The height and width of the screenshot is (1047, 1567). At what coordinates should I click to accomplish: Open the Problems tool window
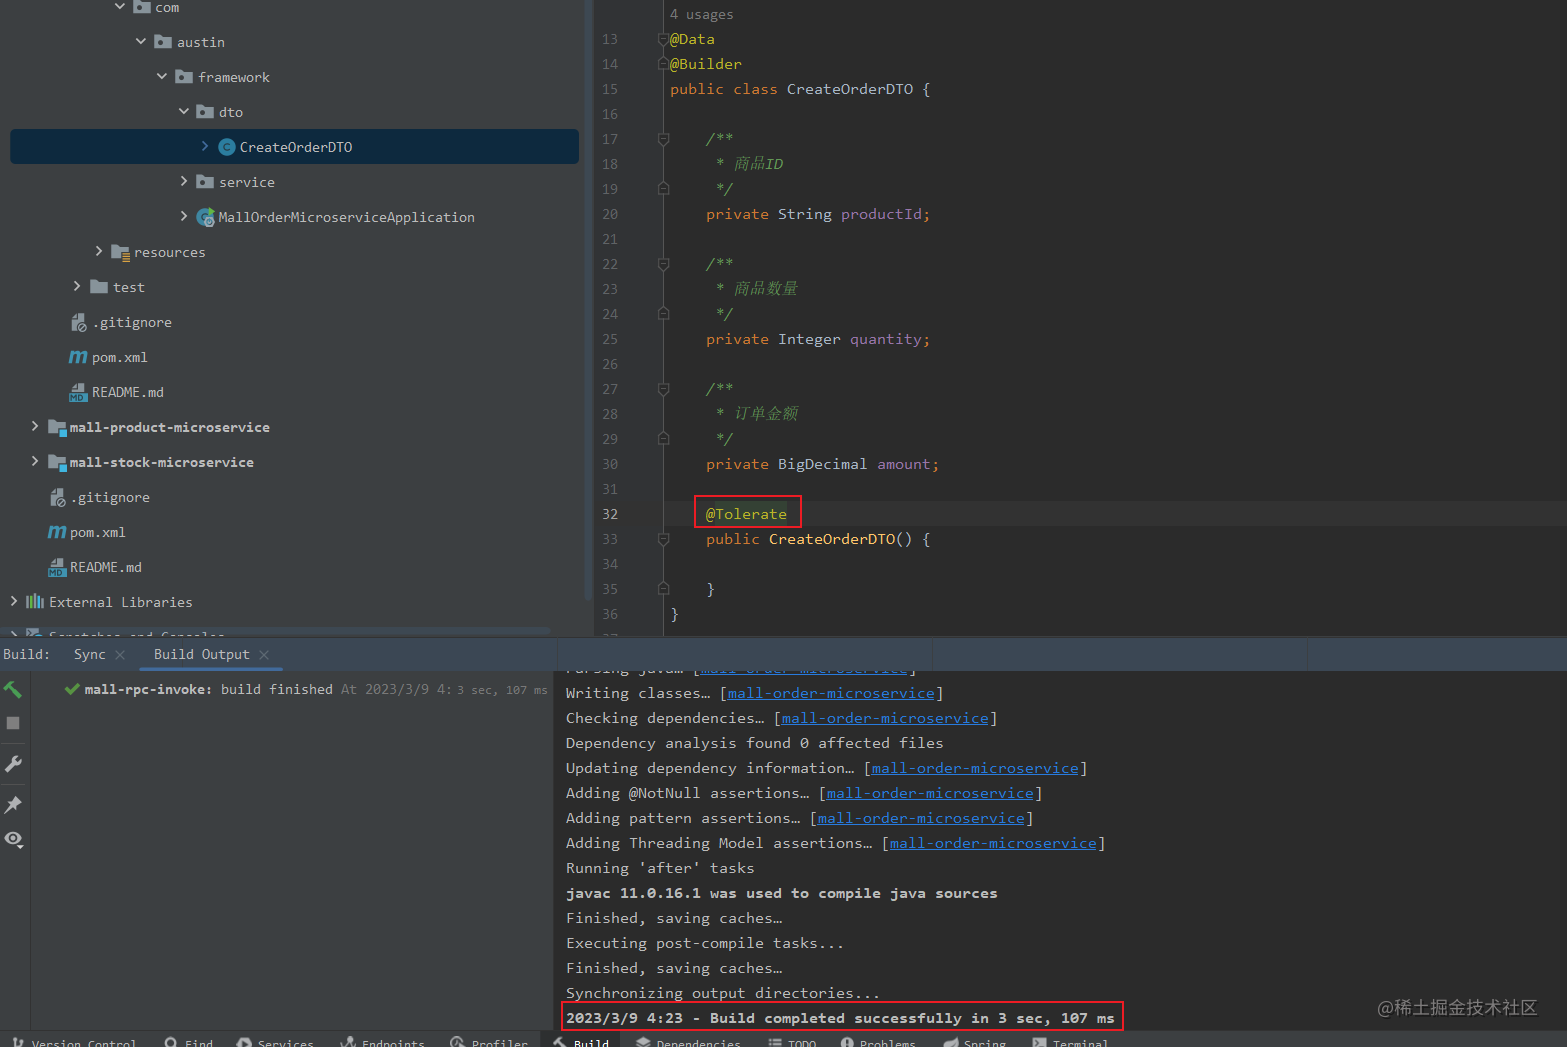pos(878,1042)
